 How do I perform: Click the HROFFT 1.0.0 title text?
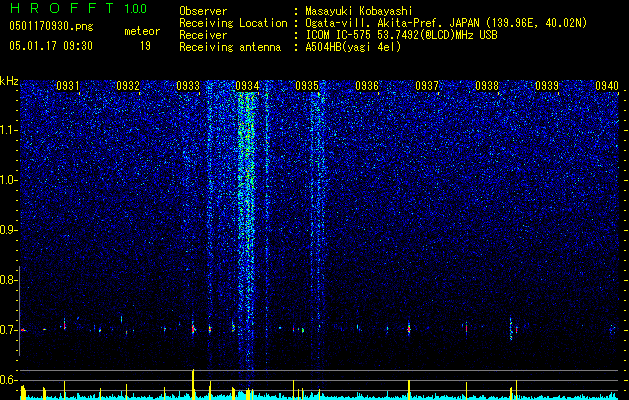79,8
